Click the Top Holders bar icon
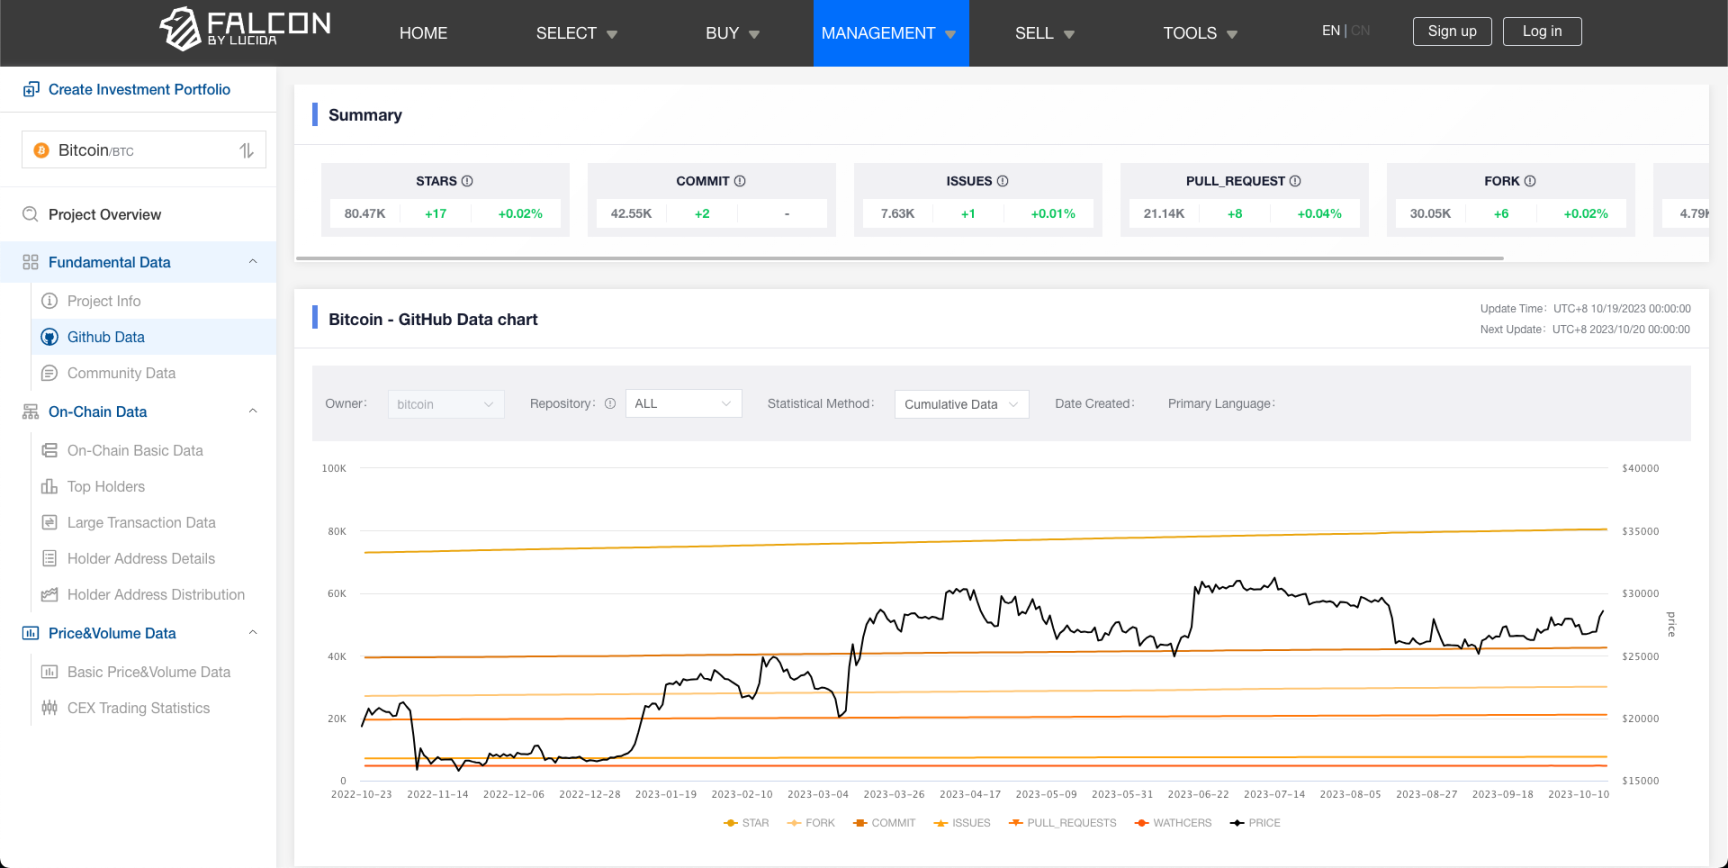 coord(49,487)
